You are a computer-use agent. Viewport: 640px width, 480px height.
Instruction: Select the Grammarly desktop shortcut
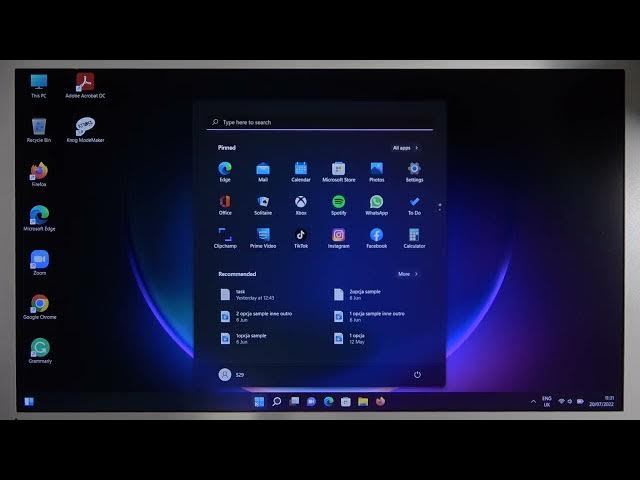click(40, 351)
